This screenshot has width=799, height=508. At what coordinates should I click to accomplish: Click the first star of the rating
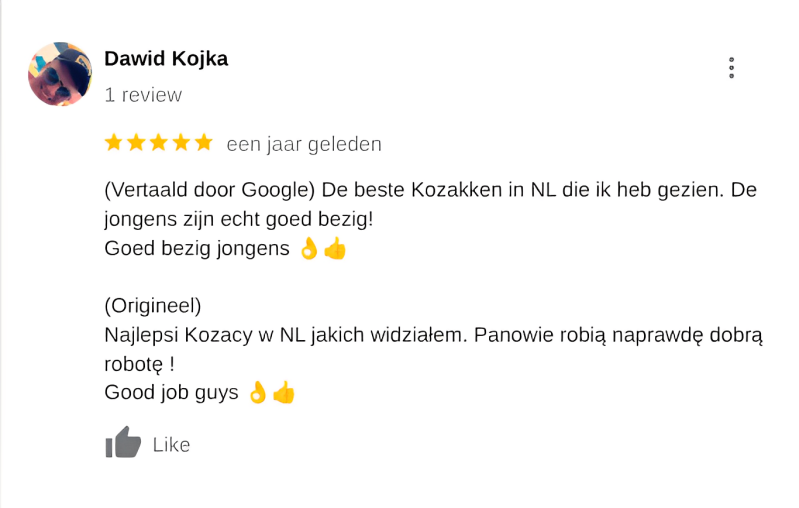coord(113,143)
